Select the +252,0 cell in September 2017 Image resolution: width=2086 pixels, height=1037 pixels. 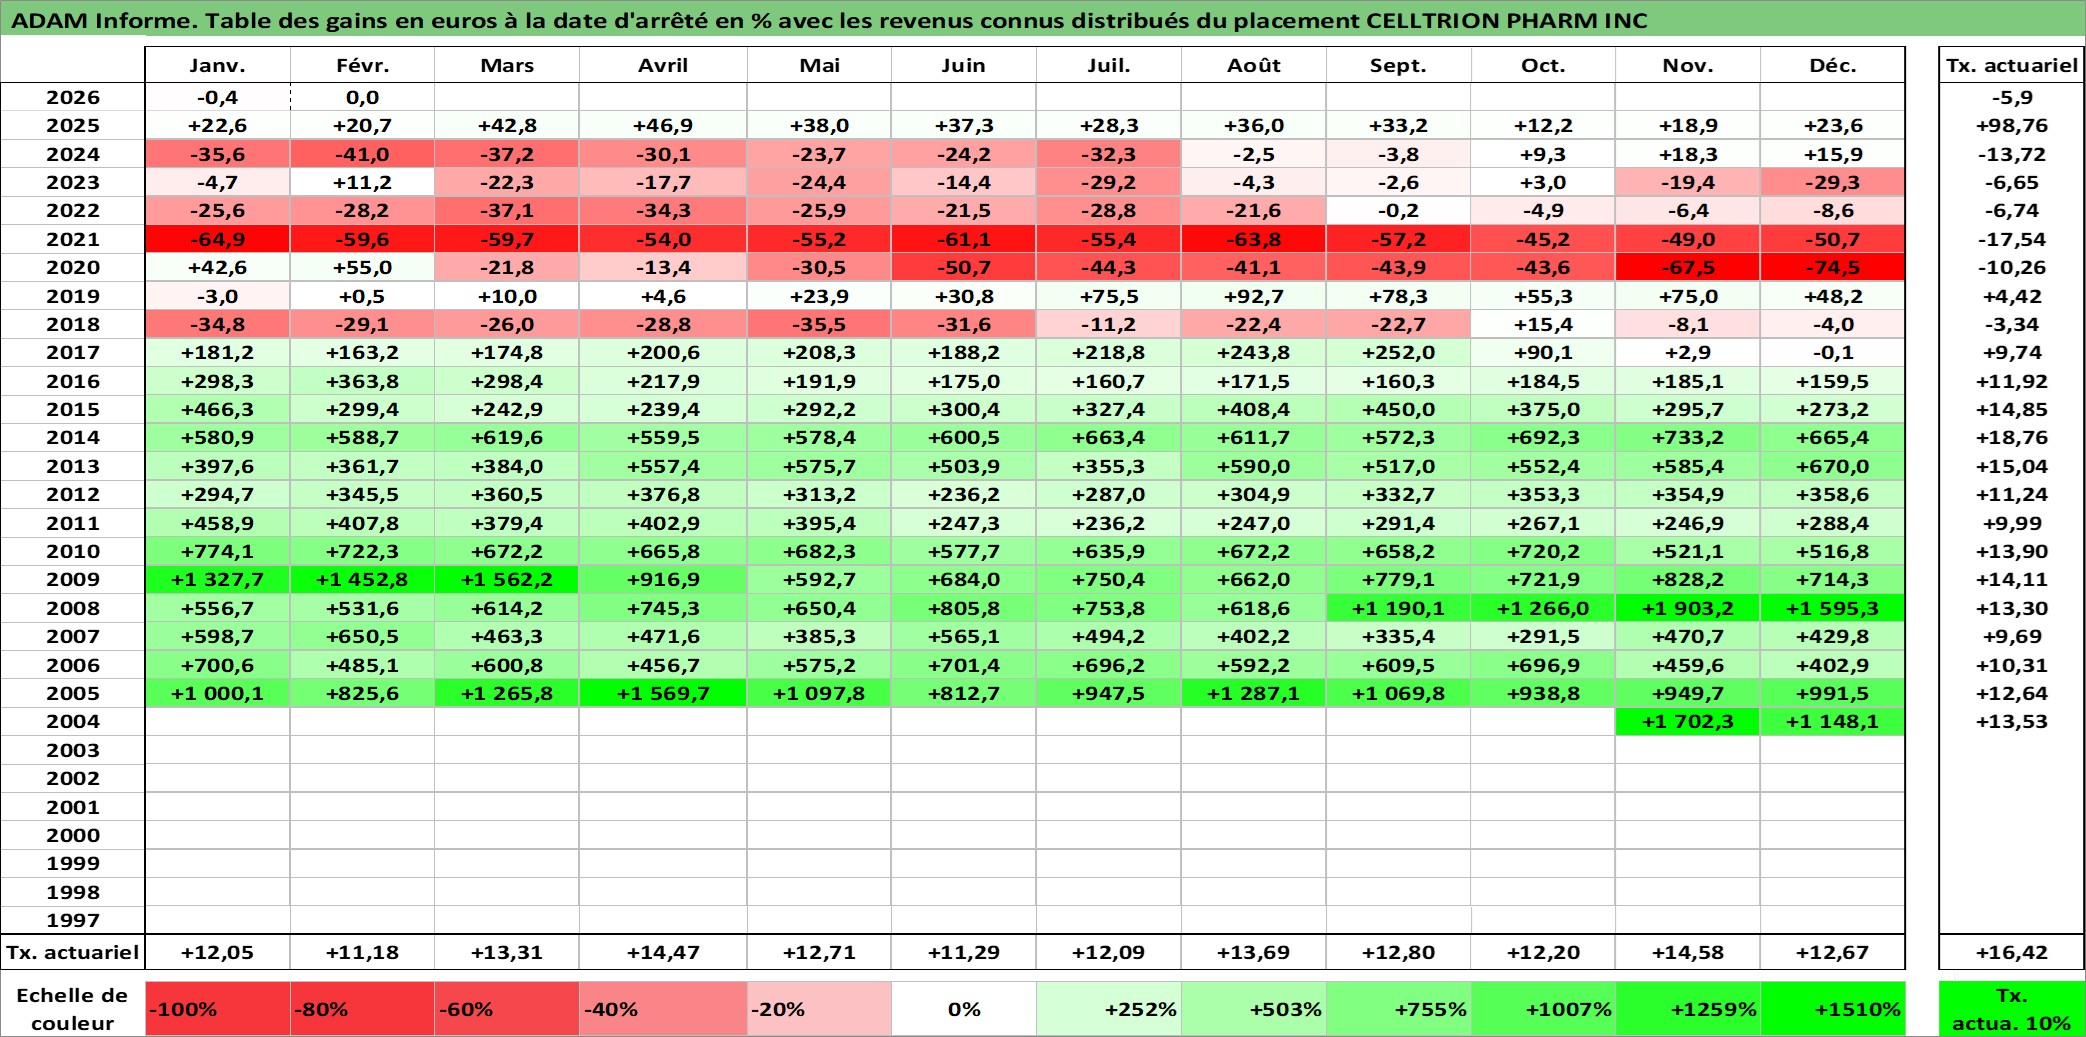tap(1398, 352)
